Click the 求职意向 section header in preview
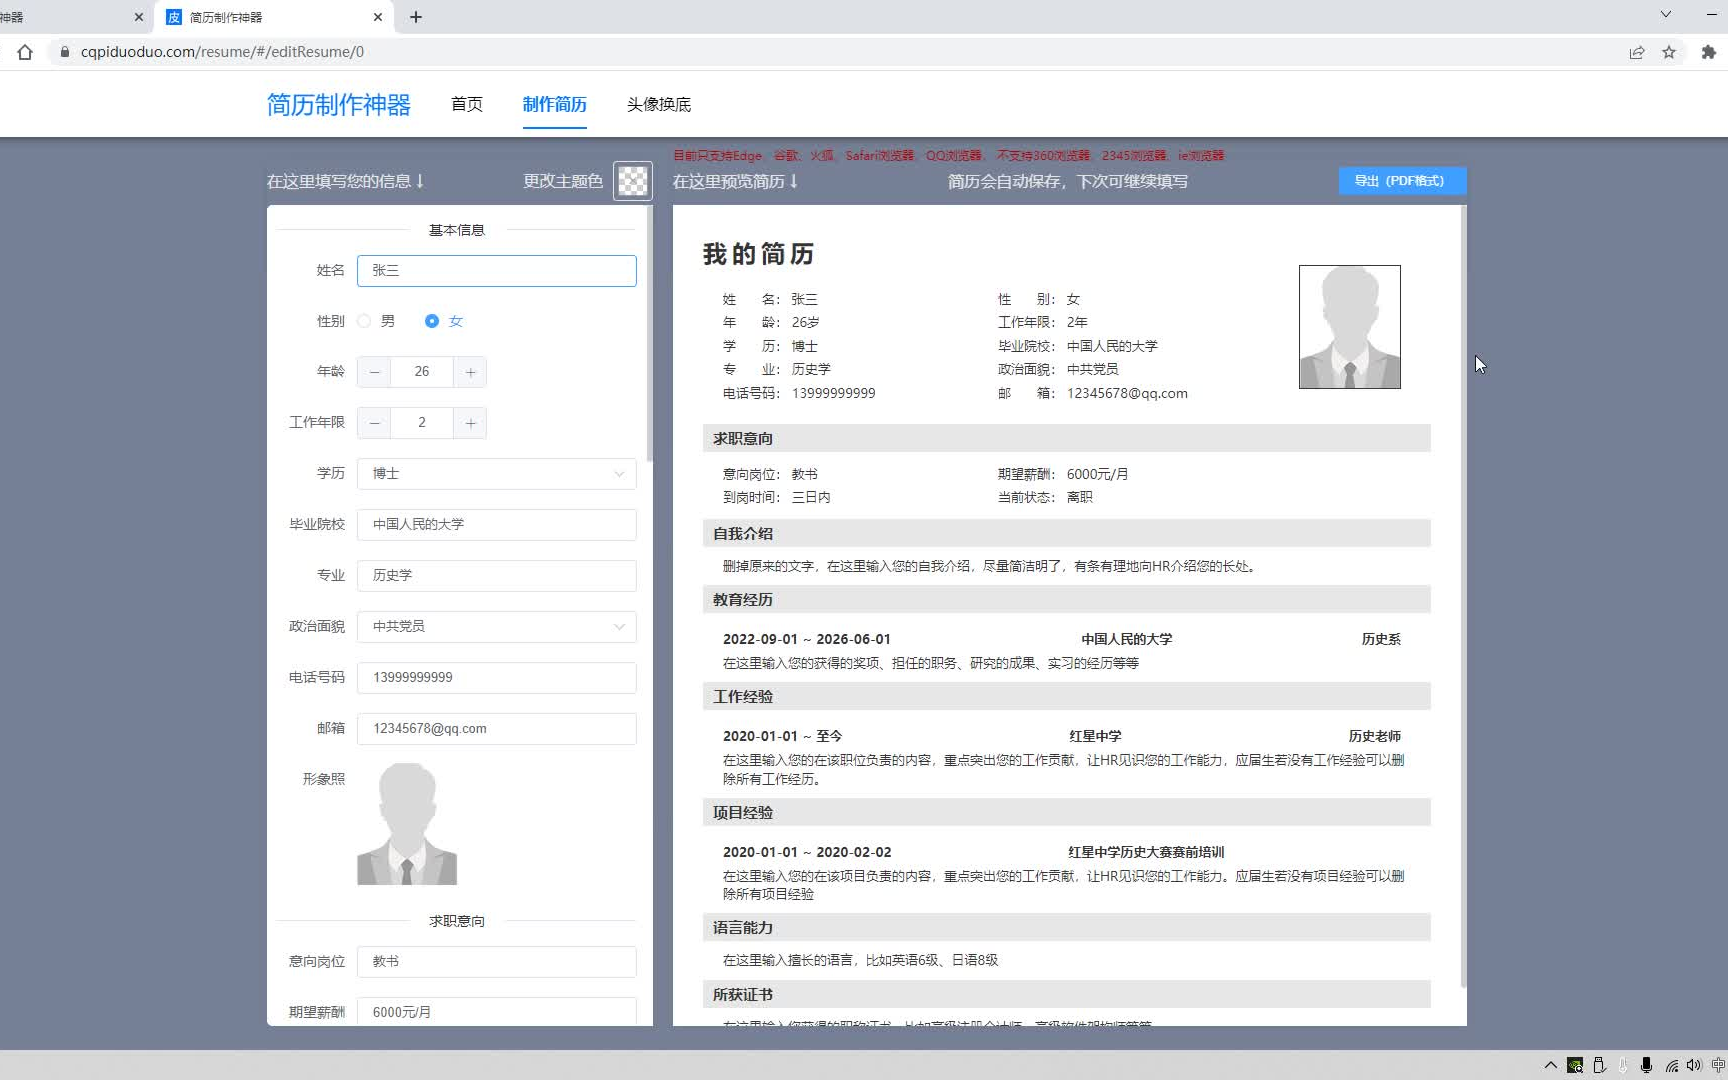The image size is (1728, 1080). pos(1067,439)
